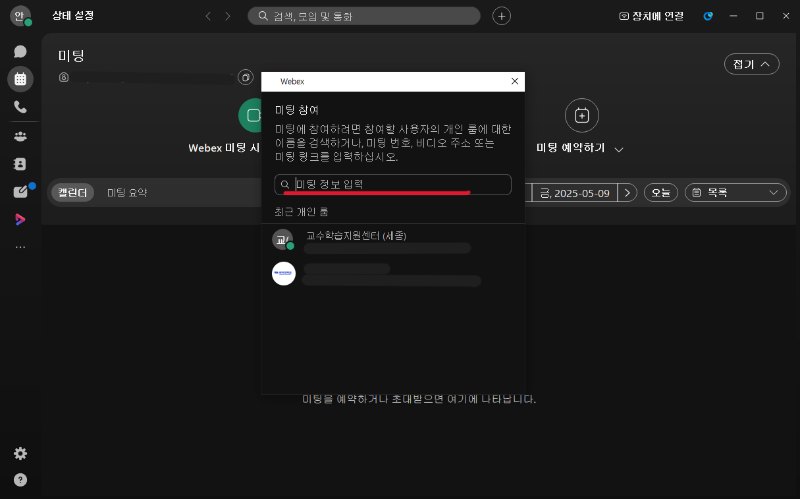Image resolution: width=800 pixels, height=499 pixels.
Task: Select 교수학습지원센터 (세종) personal room
Action: point(393,241)
